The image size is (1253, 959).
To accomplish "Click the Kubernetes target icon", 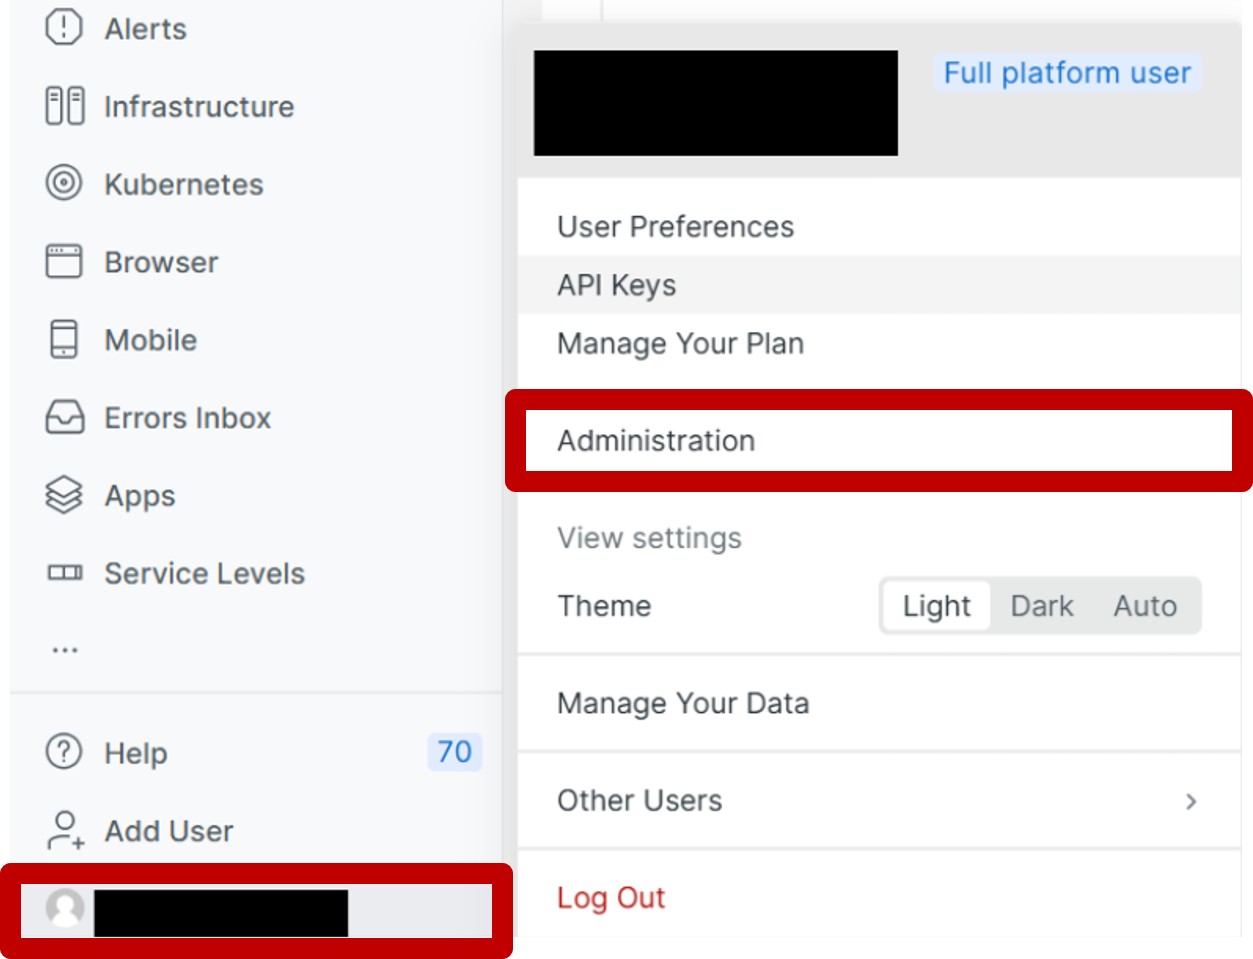I will click(64, 183).
